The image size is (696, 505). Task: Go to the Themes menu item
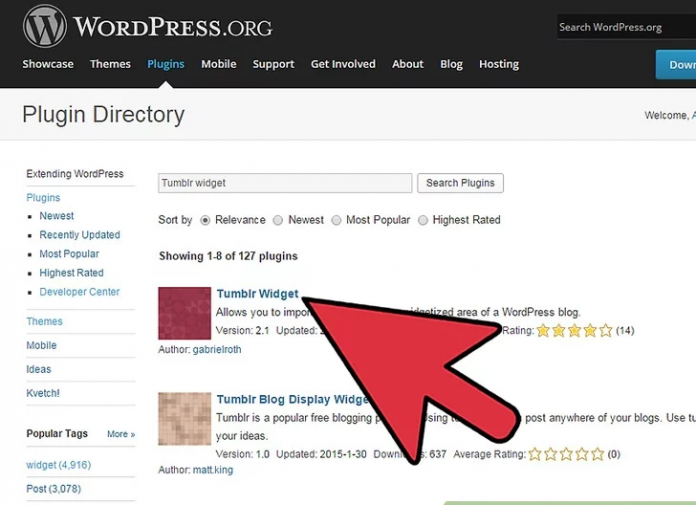point(110,64)
